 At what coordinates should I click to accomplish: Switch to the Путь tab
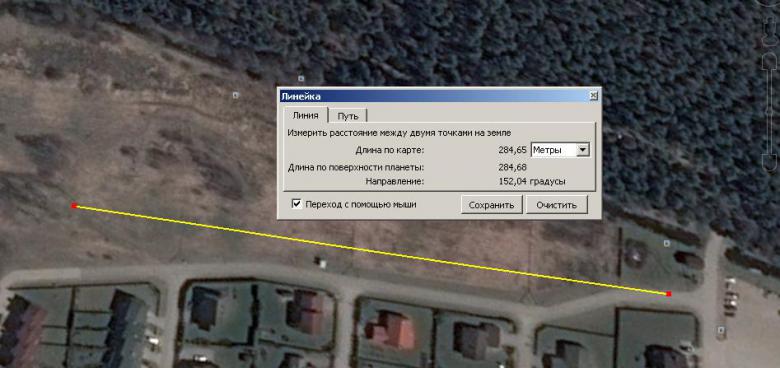[x=348, y=116]
